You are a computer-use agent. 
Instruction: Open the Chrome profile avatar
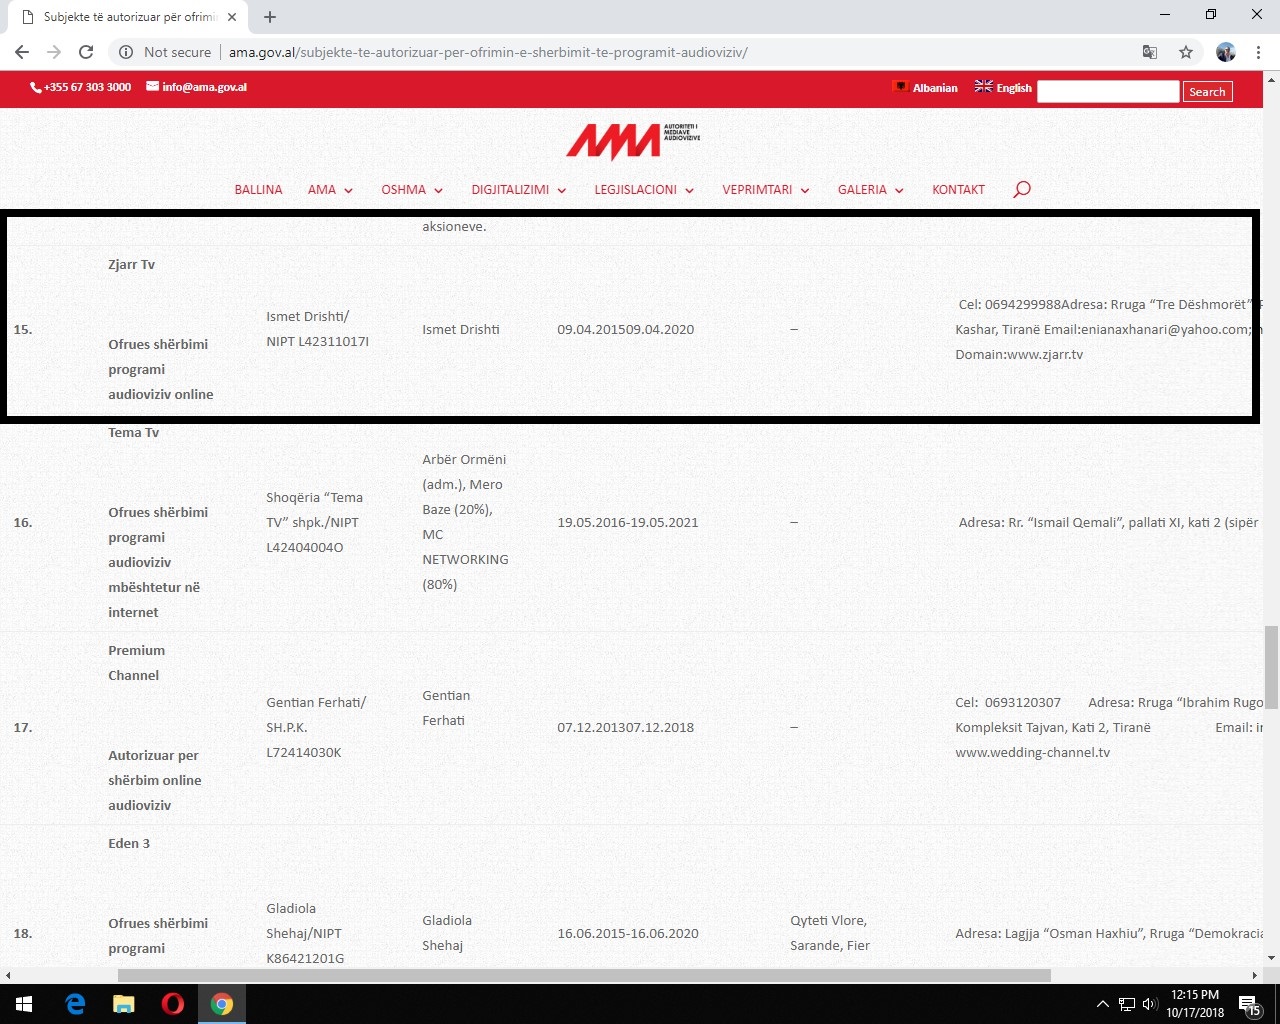1225,52
